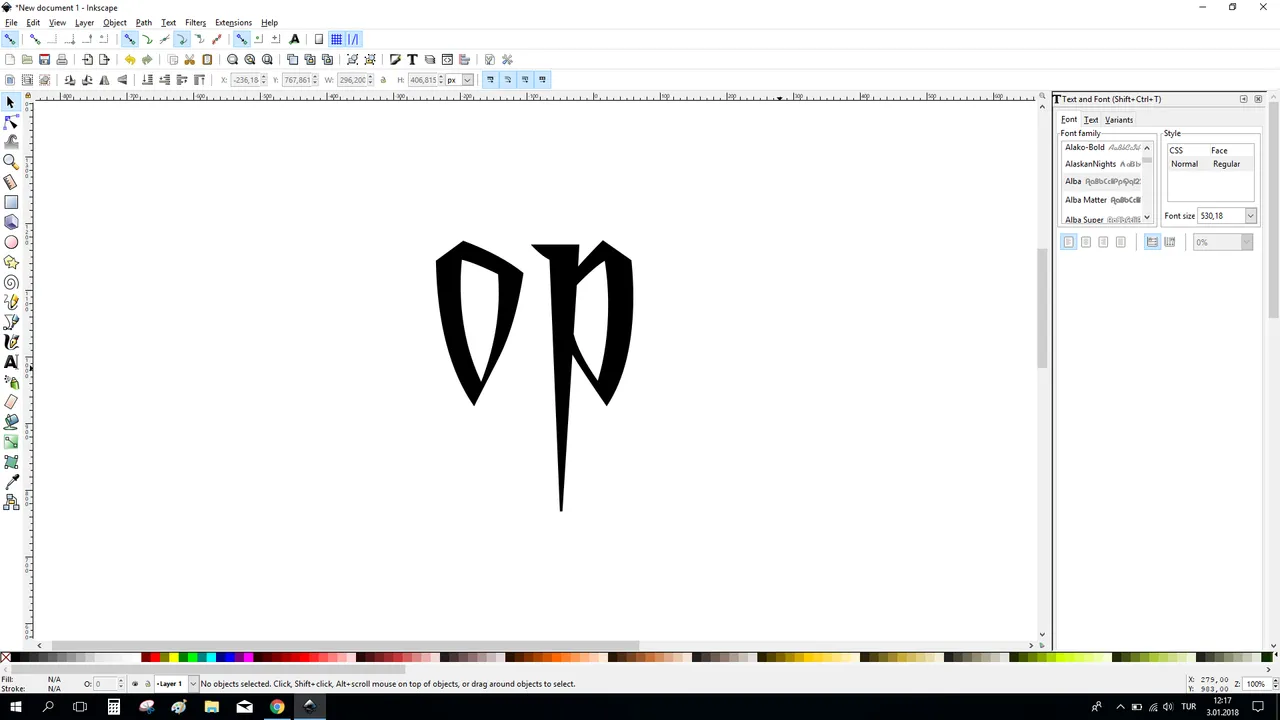The image size is (1280, 720).
Task: Click font family list down arrow
Action: 1147,218
